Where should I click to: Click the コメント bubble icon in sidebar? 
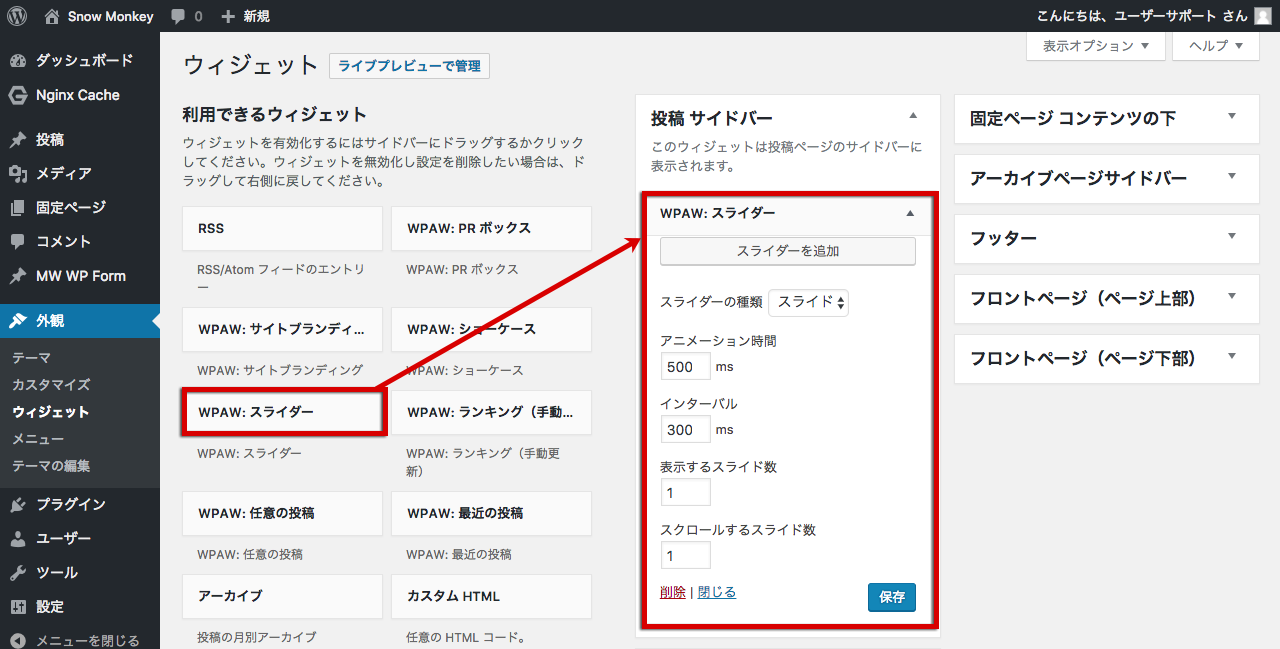(18, 242)
